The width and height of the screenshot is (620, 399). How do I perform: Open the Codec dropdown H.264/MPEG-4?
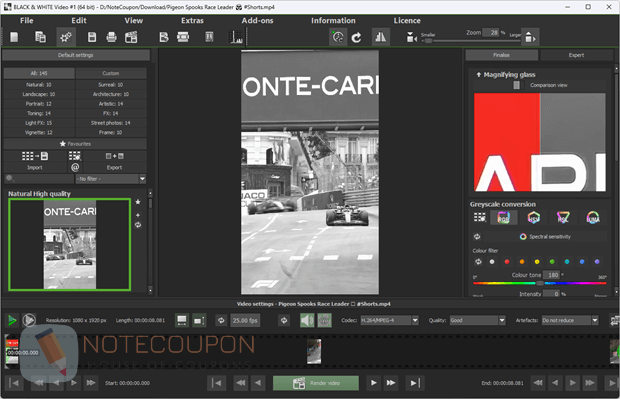pyautogui.click(x=389, y=320)
